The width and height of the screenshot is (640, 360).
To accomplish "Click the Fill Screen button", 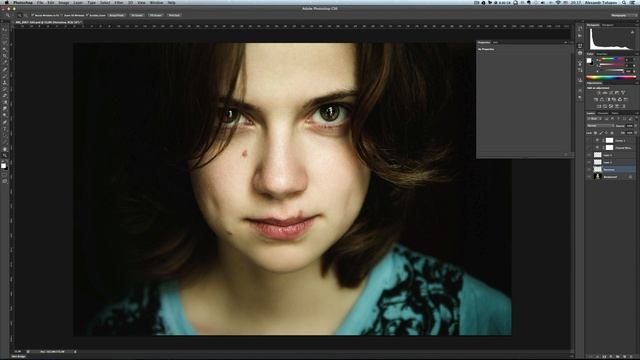I will pyautogui.click(x=156, y=15).
